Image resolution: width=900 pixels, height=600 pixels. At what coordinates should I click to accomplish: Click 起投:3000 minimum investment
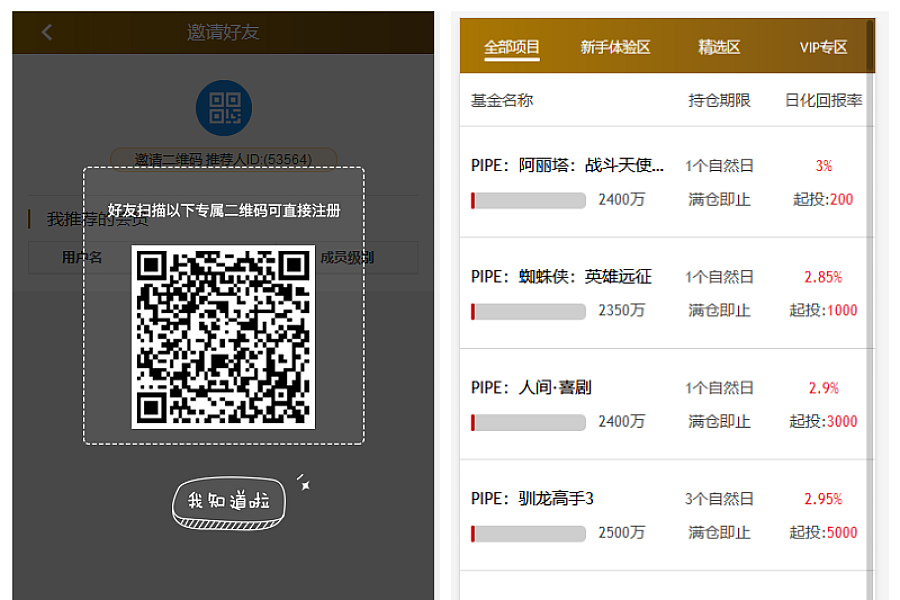click(x=823, y=421)
